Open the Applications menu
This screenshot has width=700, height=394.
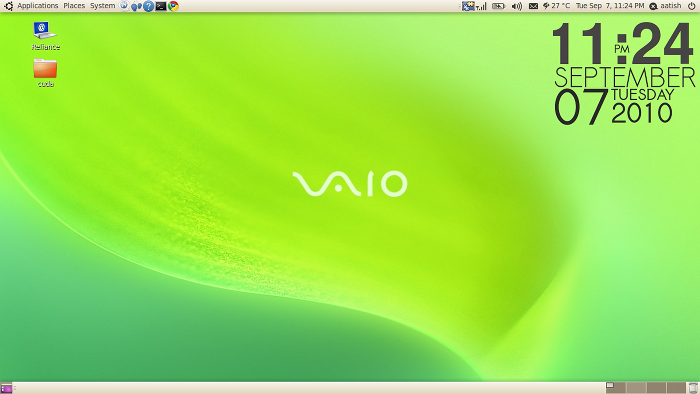point(38,6)
